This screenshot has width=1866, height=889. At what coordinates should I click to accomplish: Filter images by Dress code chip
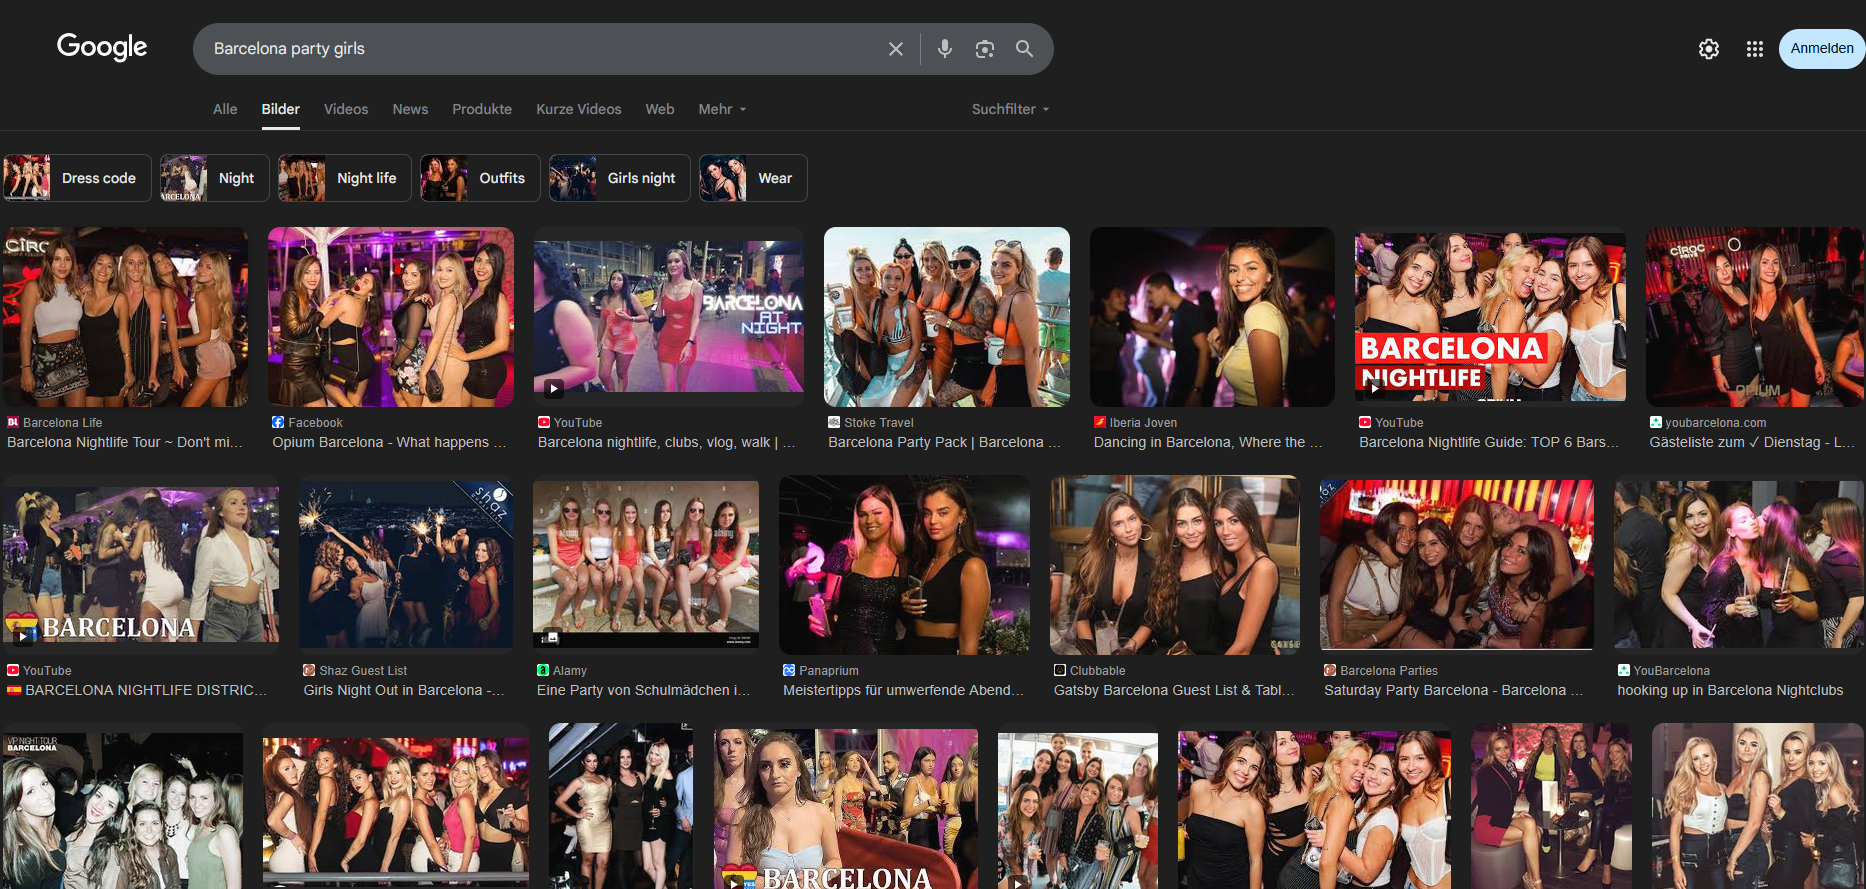[77, 178]
